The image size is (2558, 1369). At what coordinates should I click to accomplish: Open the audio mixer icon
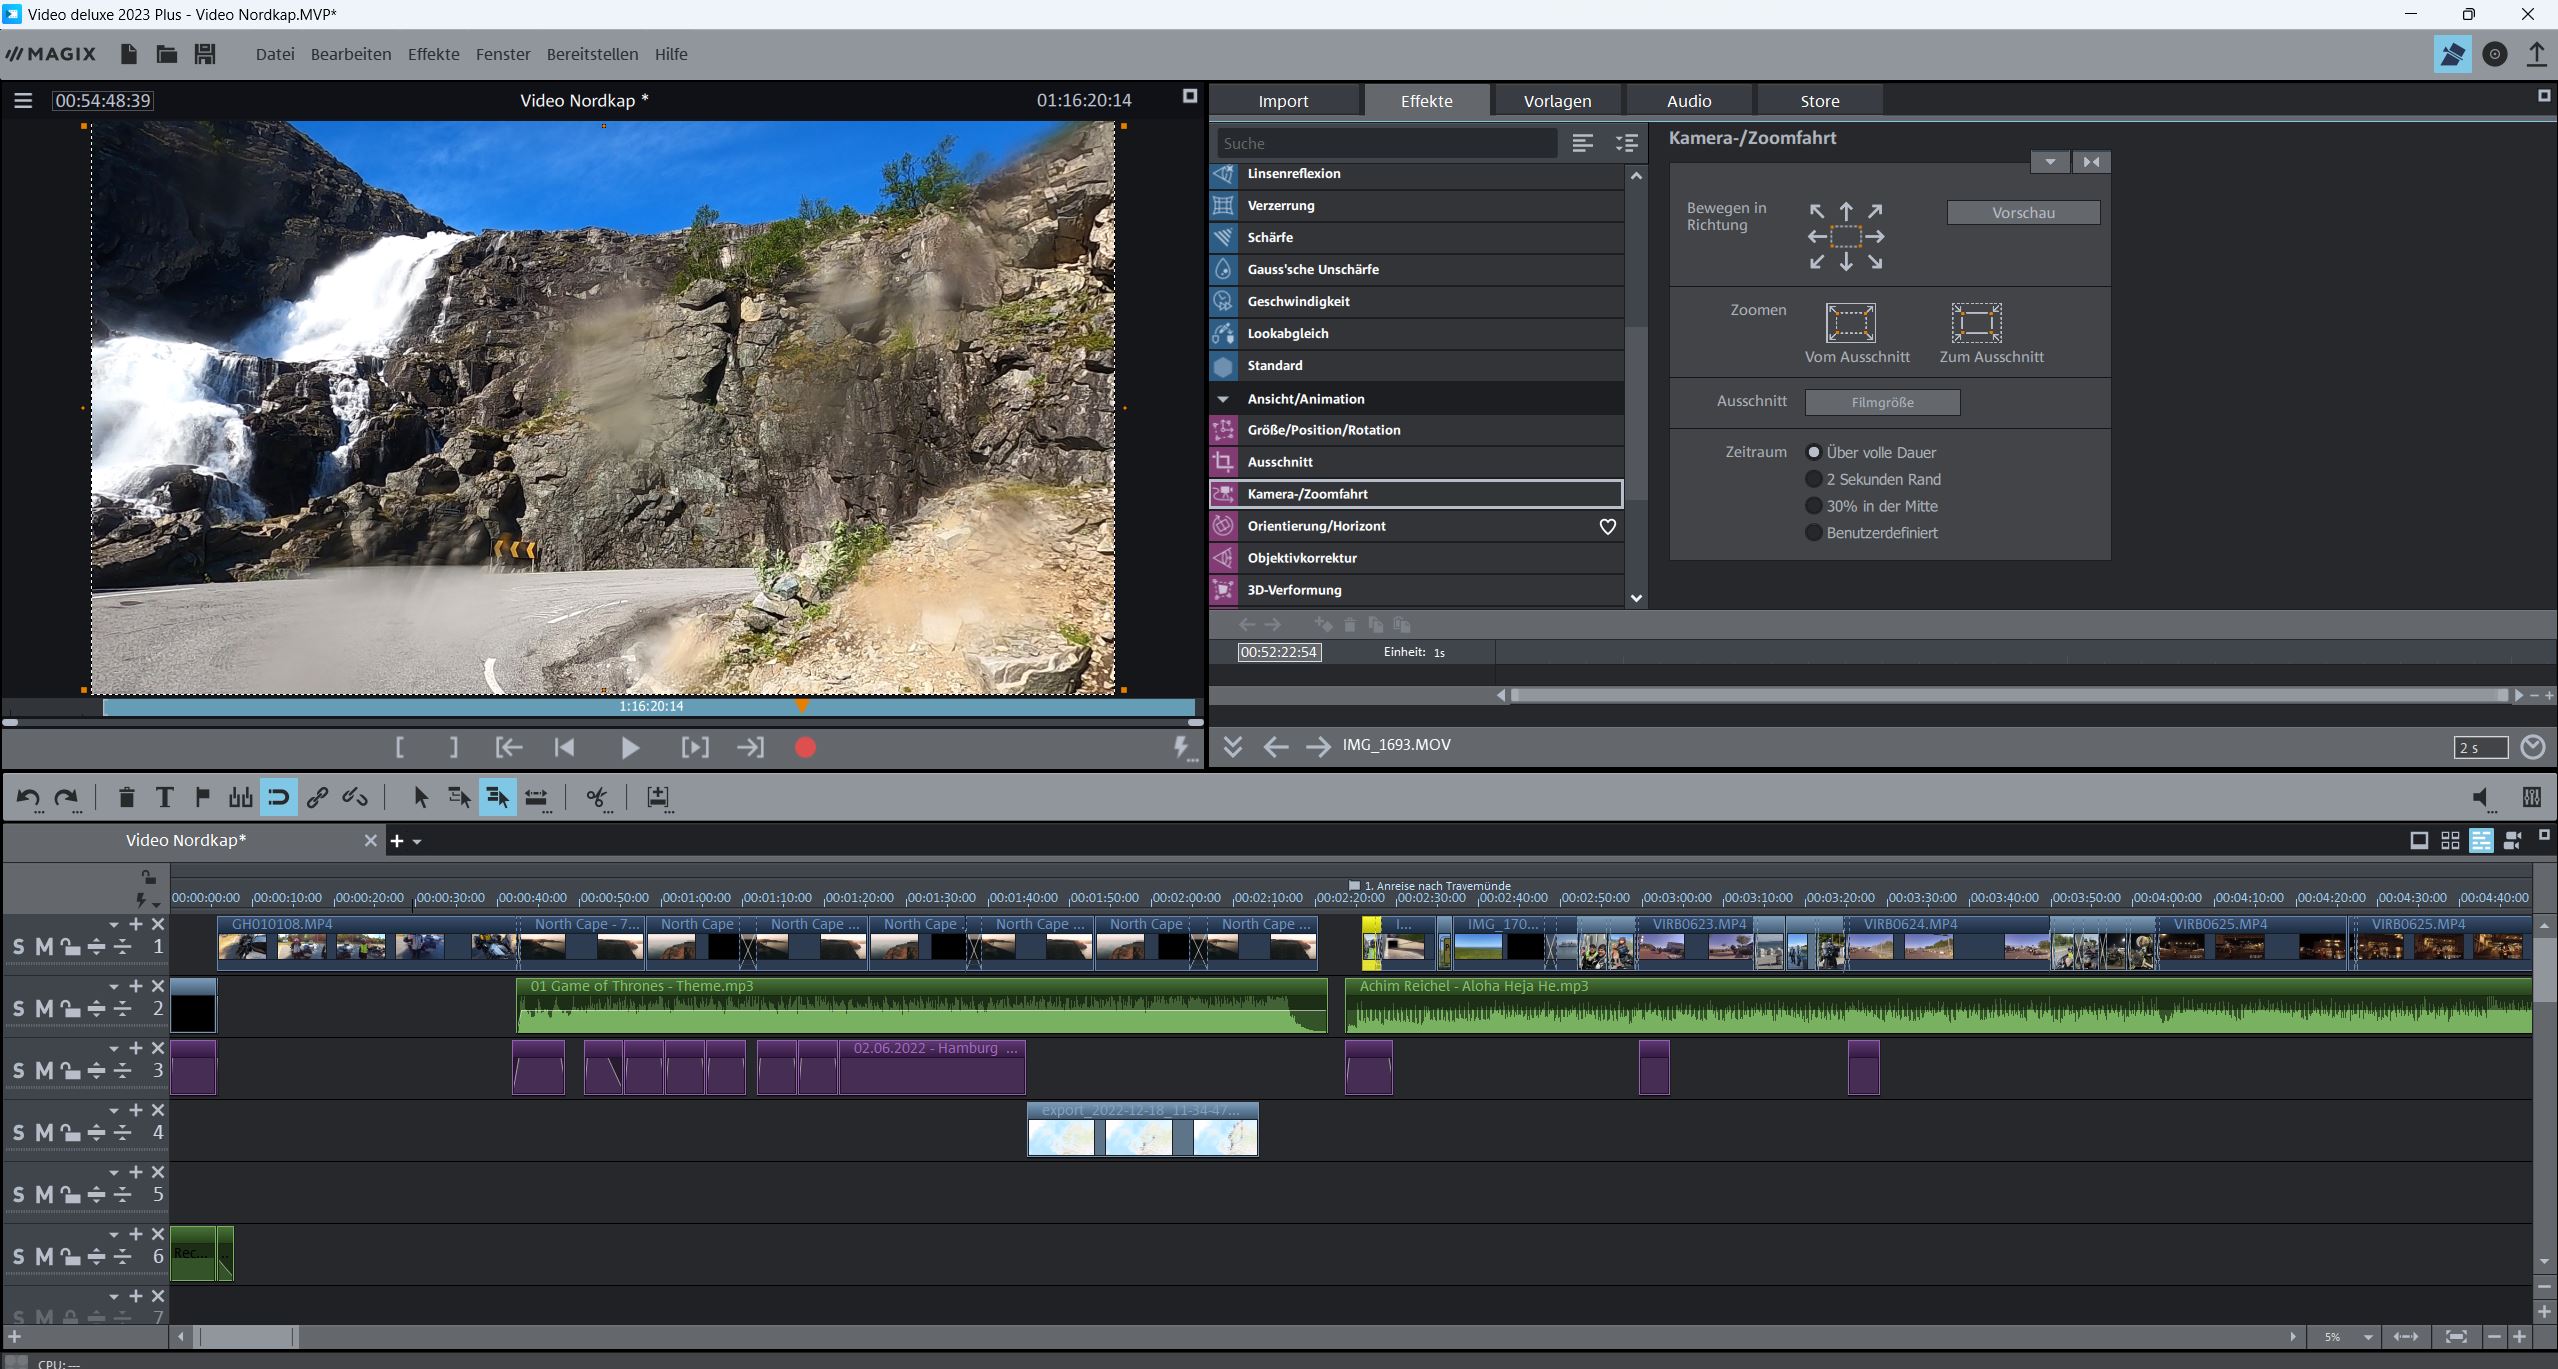(x=2531, y=797)
